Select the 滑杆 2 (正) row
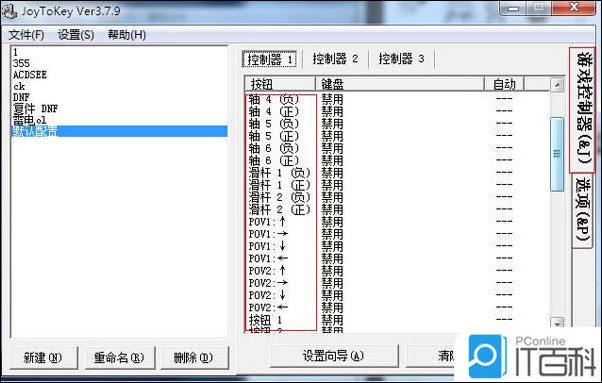 397,210
